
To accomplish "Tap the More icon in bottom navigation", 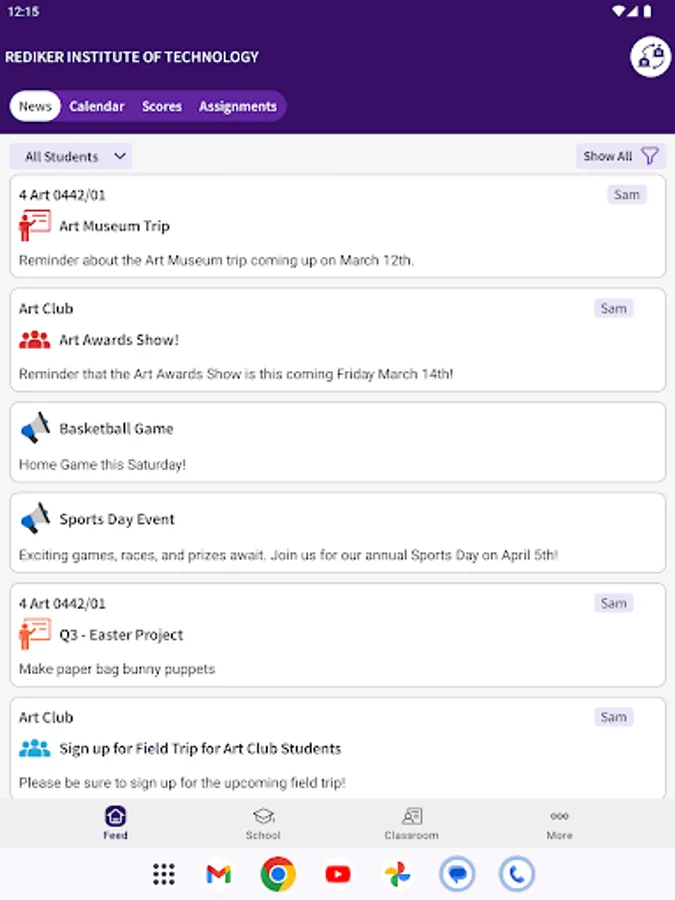I will click(559, 822).
